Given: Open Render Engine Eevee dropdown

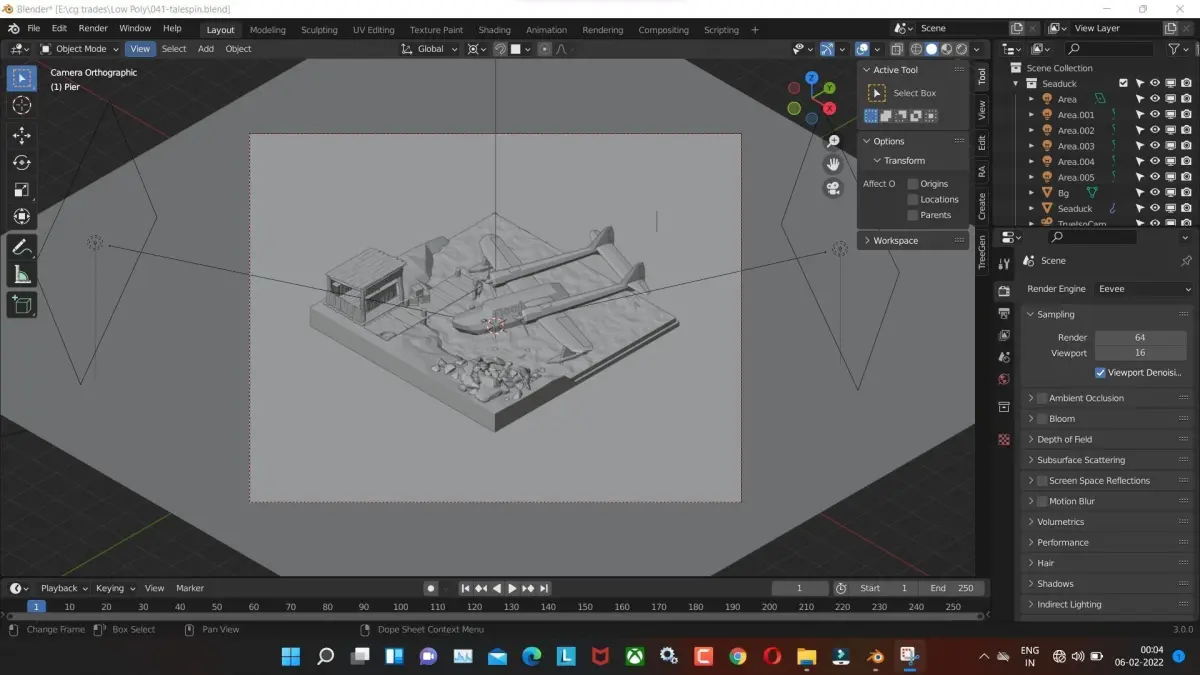Looking at the screenshot, I should click(x=1143, y=289).
